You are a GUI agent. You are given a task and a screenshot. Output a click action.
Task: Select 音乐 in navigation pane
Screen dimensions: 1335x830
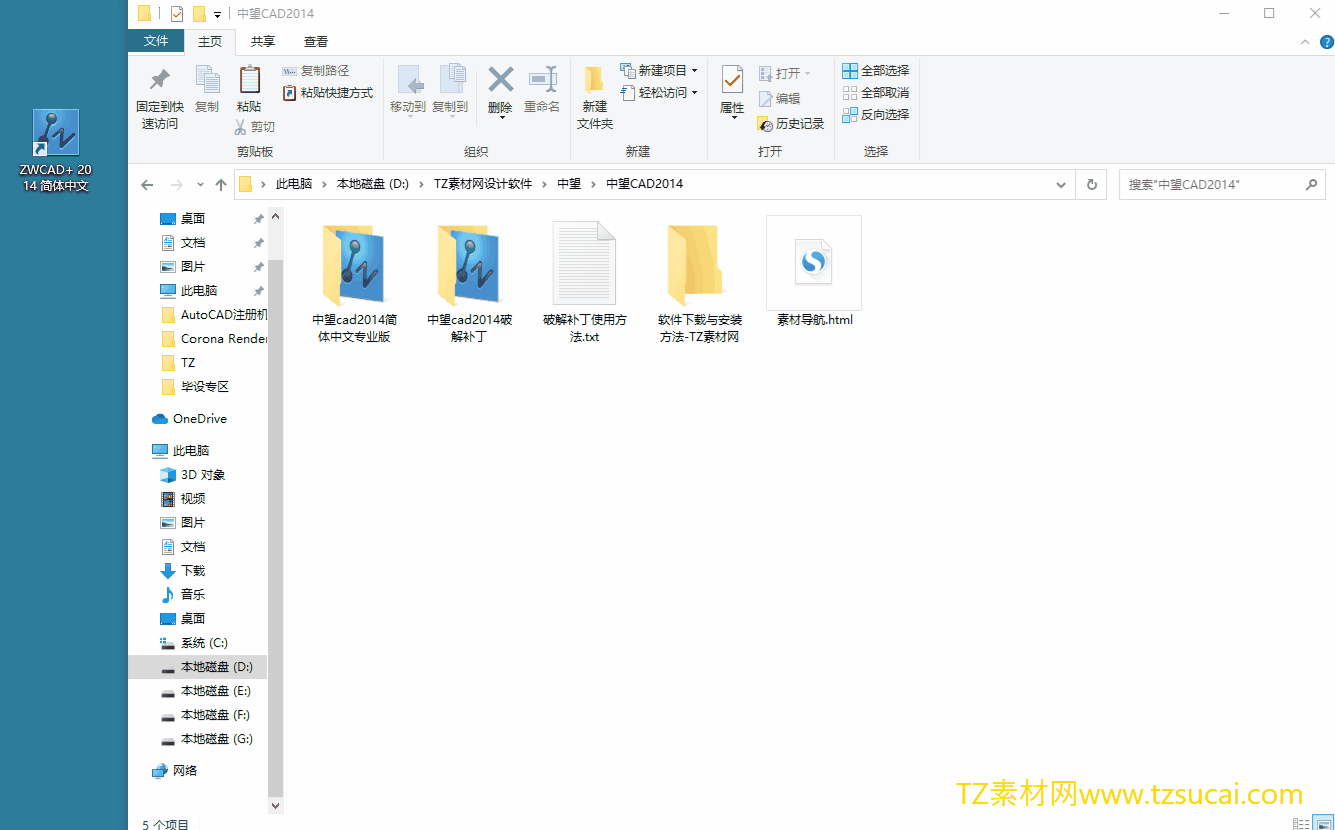184,594
